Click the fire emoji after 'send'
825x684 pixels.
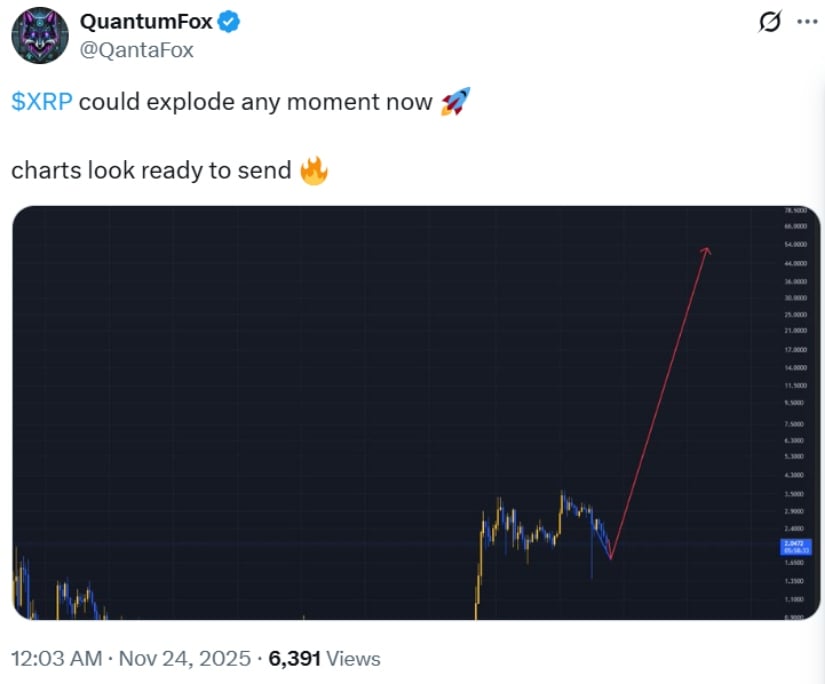314,170
